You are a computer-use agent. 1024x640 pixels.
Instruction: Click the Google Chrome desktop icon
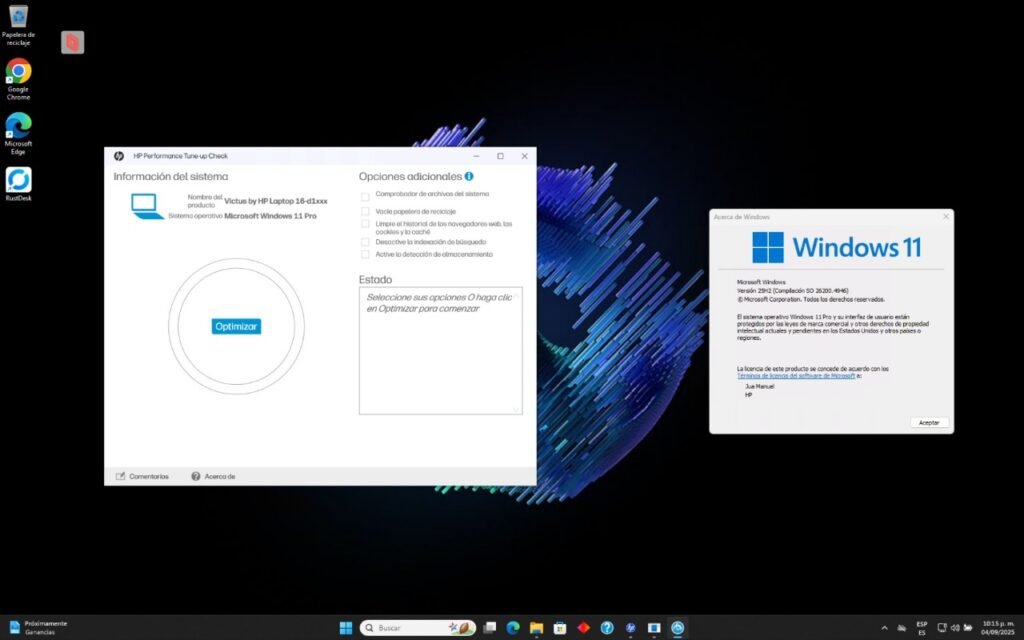[x=18, y=71]
